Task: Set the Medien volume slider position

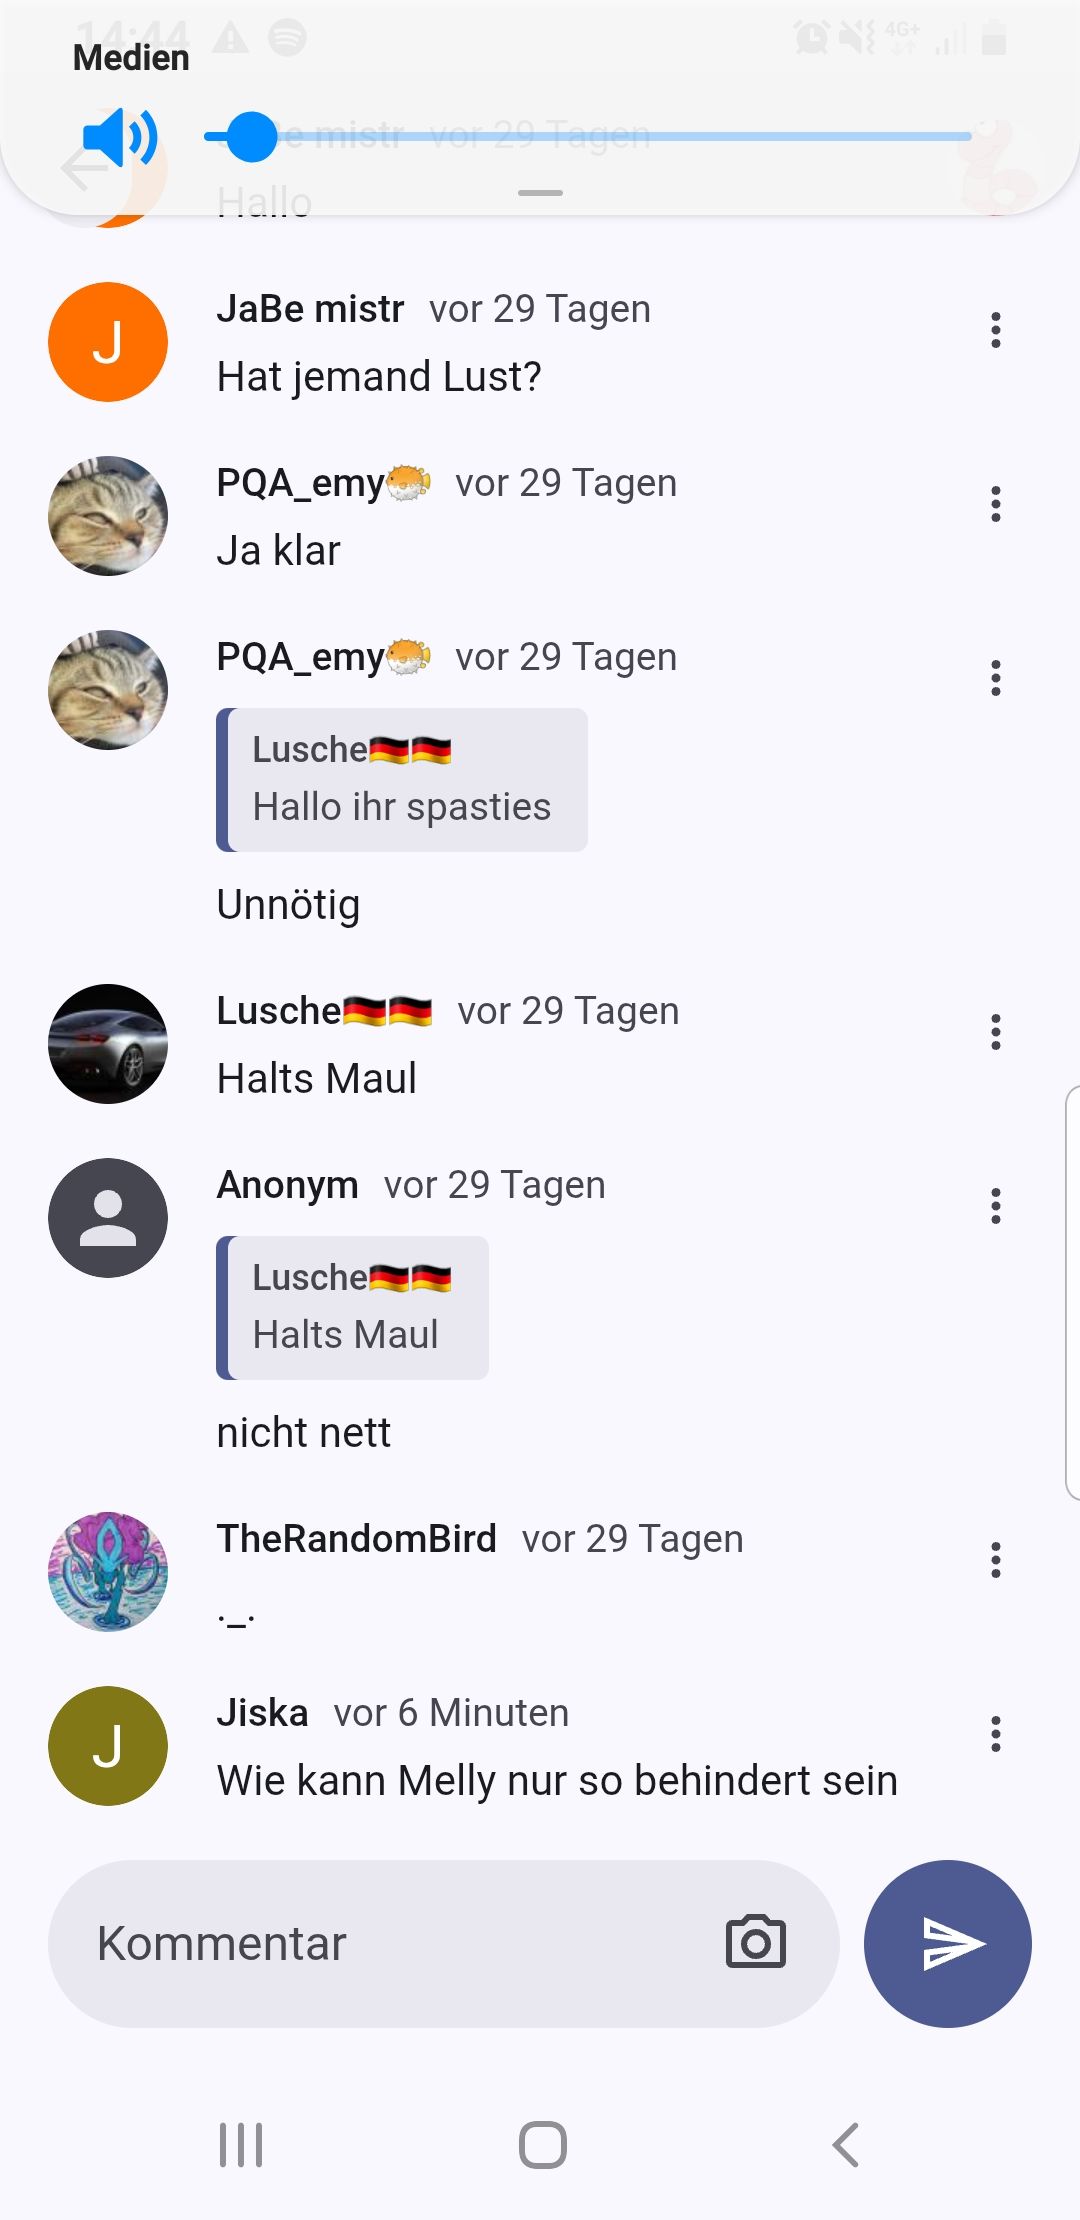Action: tap(587, 137)
